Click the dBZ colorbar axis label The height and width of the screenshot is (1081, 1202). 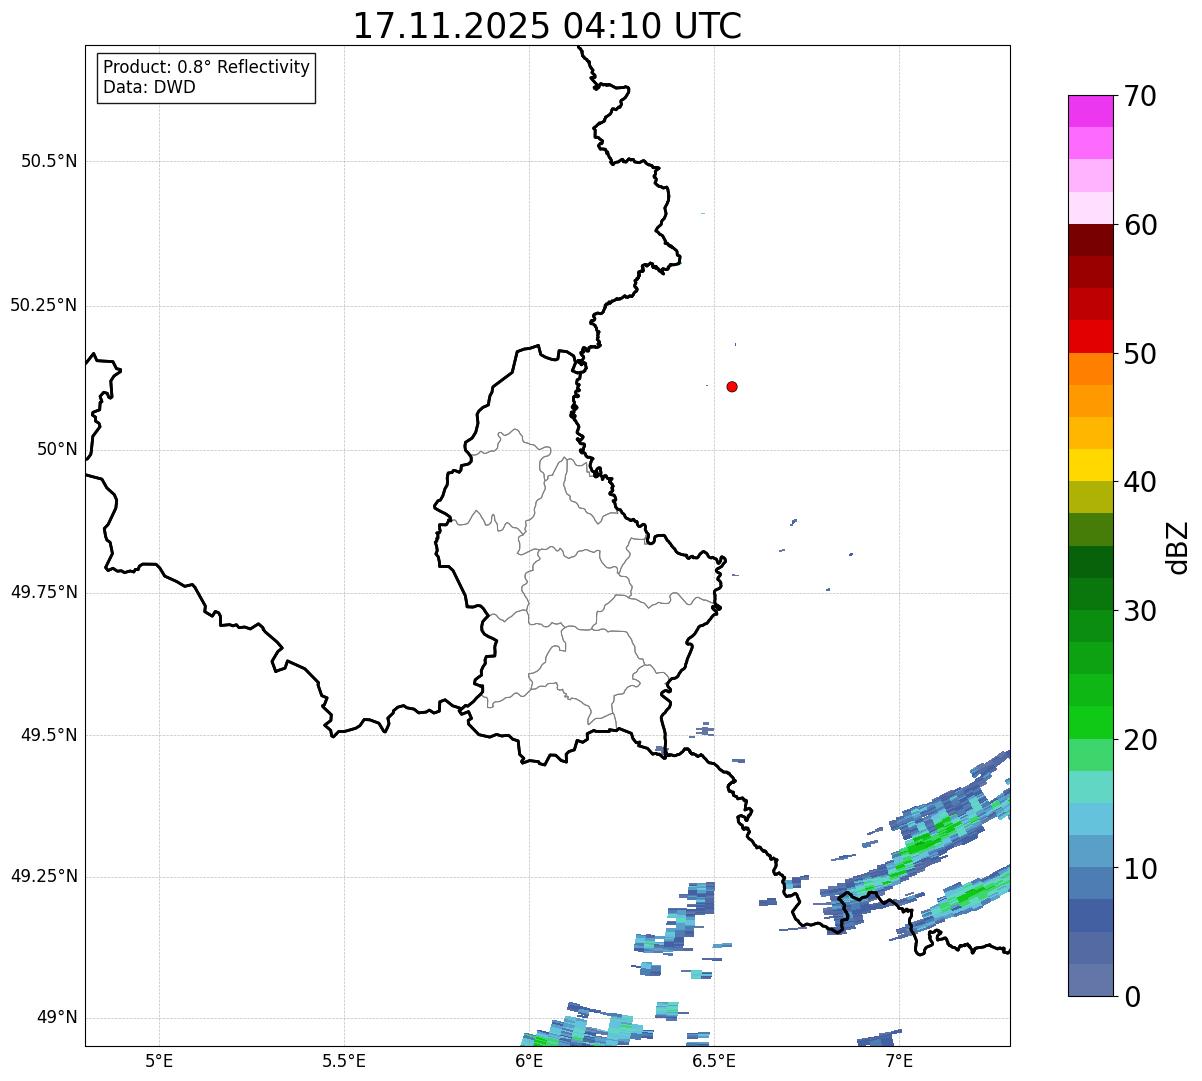click(1178, 547)
